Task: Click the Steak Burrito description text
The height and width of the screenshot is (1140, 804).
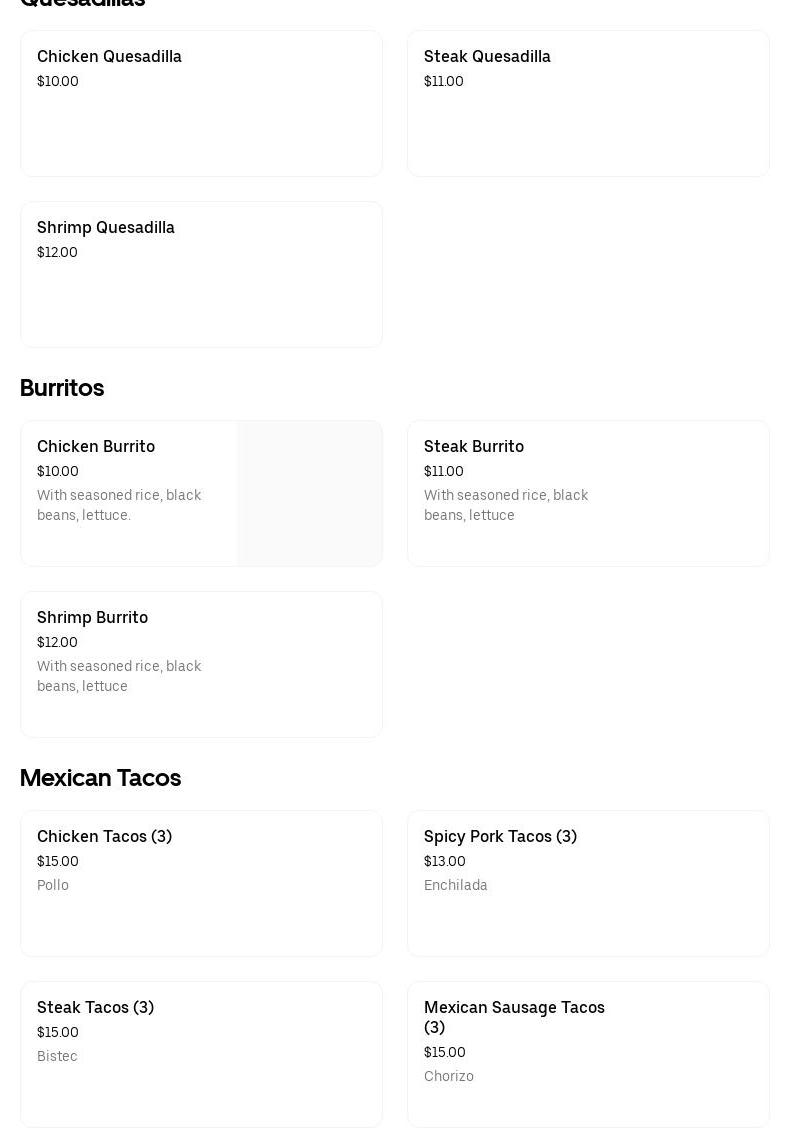Action: (x=506, y=506)
